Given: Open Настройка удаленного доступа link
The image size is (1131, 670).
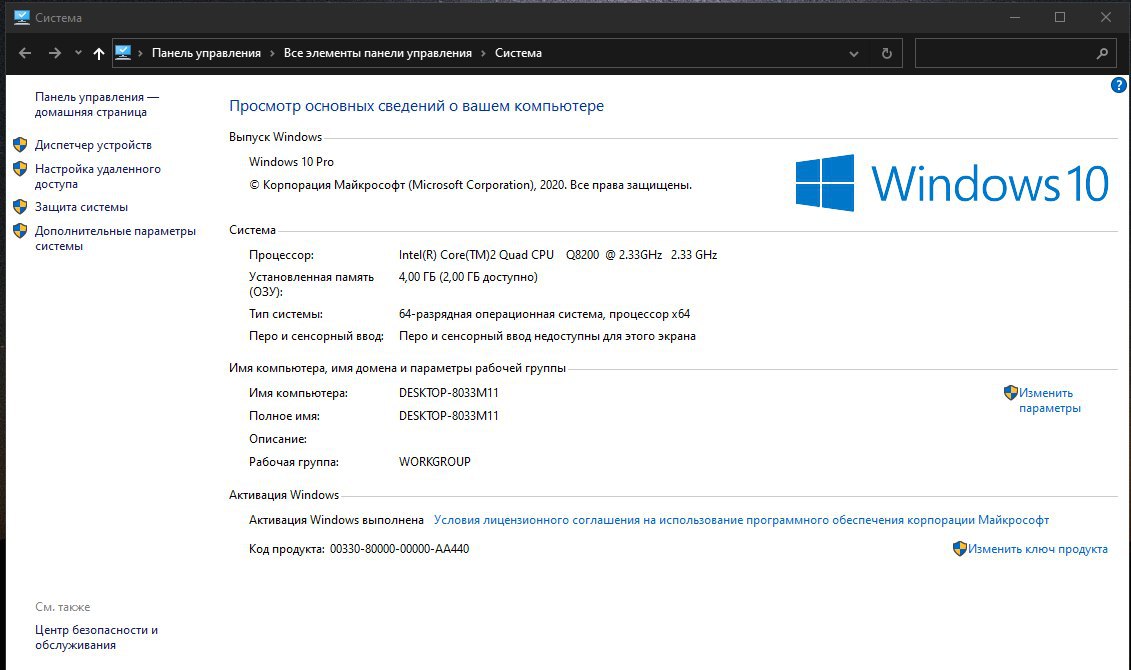Looking at the screenshot, I should pos(97,176).
